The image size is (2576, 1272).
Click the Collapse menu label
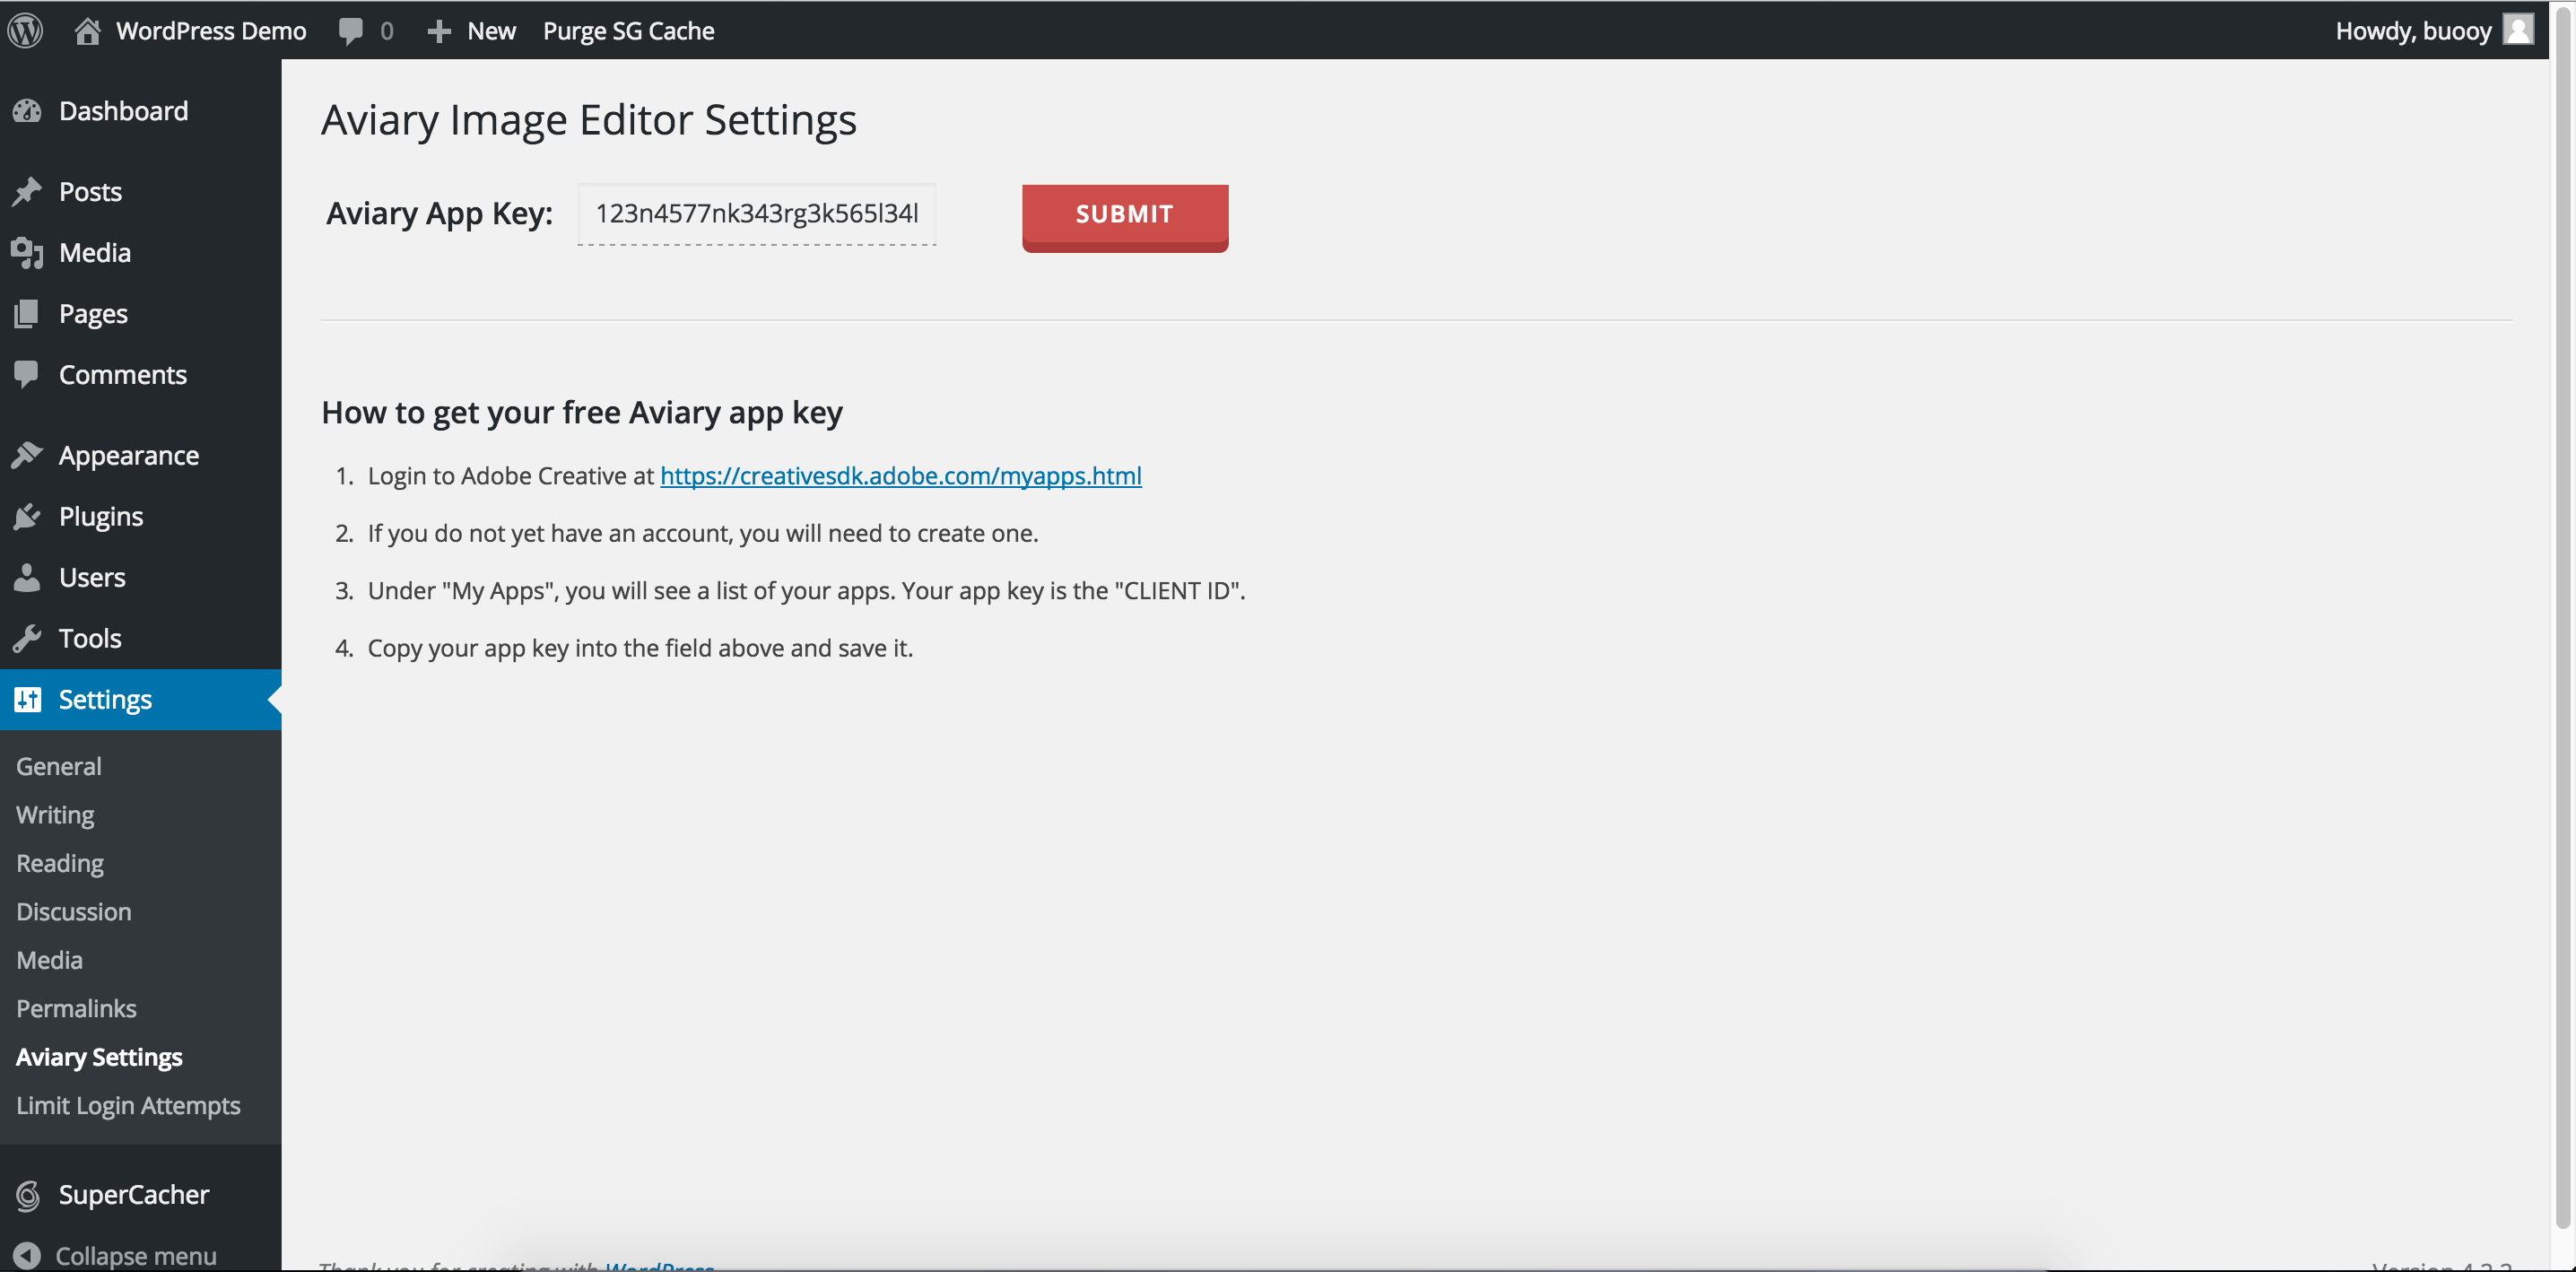coord(136,1256)
